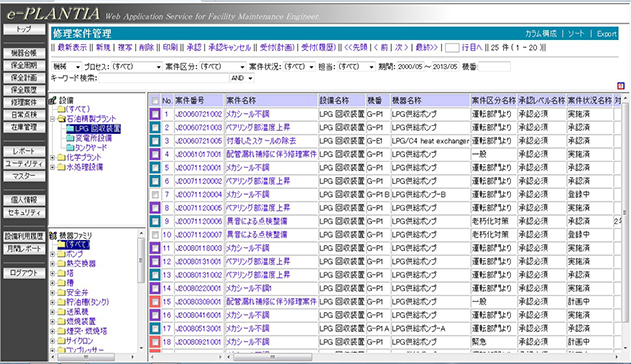
Task: Check the checkbox for row 10 J20071120007
Action: (x=155, y=234)
